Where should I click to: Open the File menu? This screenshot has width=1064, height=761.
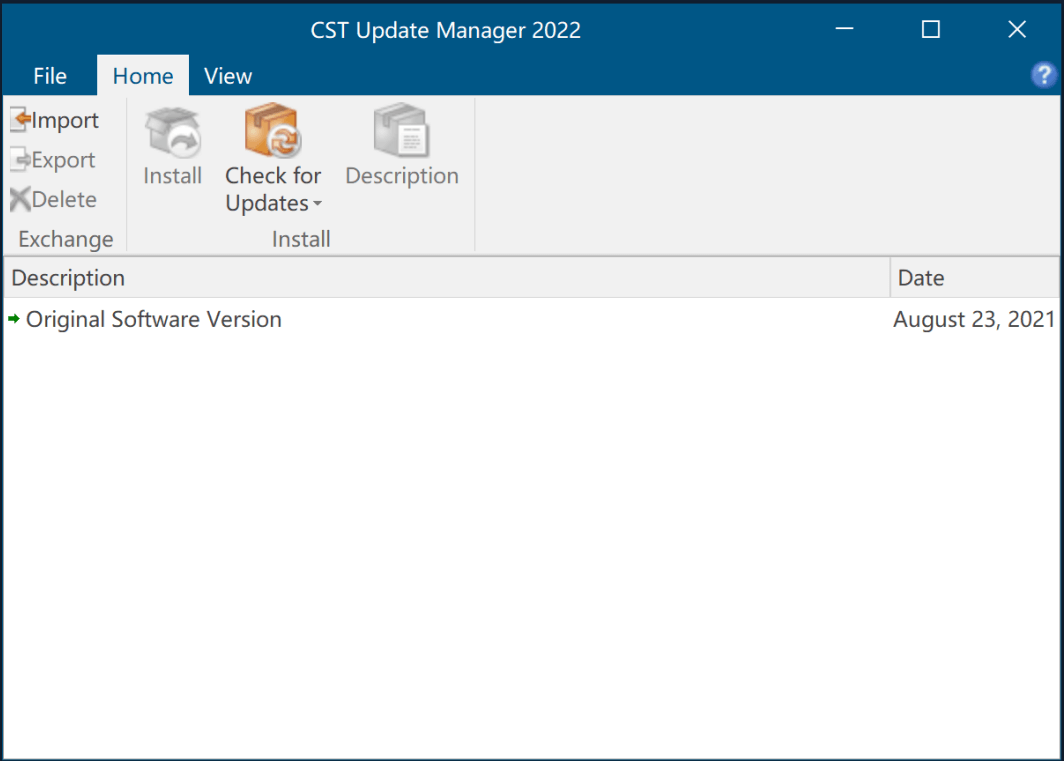coord(49,76)
